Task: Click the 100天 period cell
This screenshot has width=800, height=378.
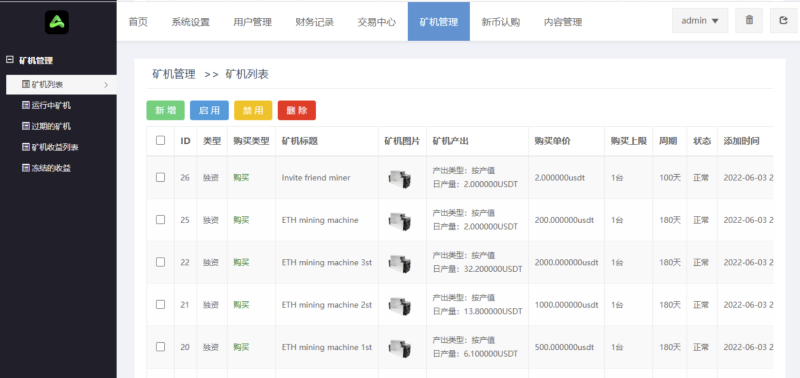Action: click(x=670, y=178)
